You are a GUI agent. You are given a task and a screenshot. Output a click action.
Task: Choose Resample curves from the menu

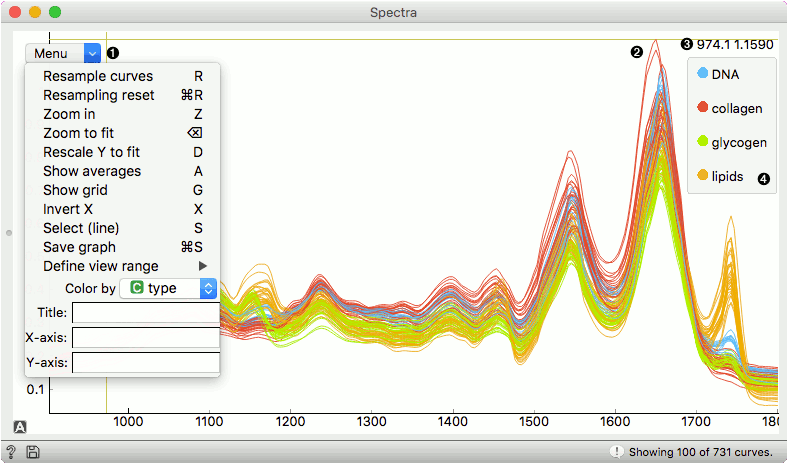pyautogui.click(x=98, y=76)
